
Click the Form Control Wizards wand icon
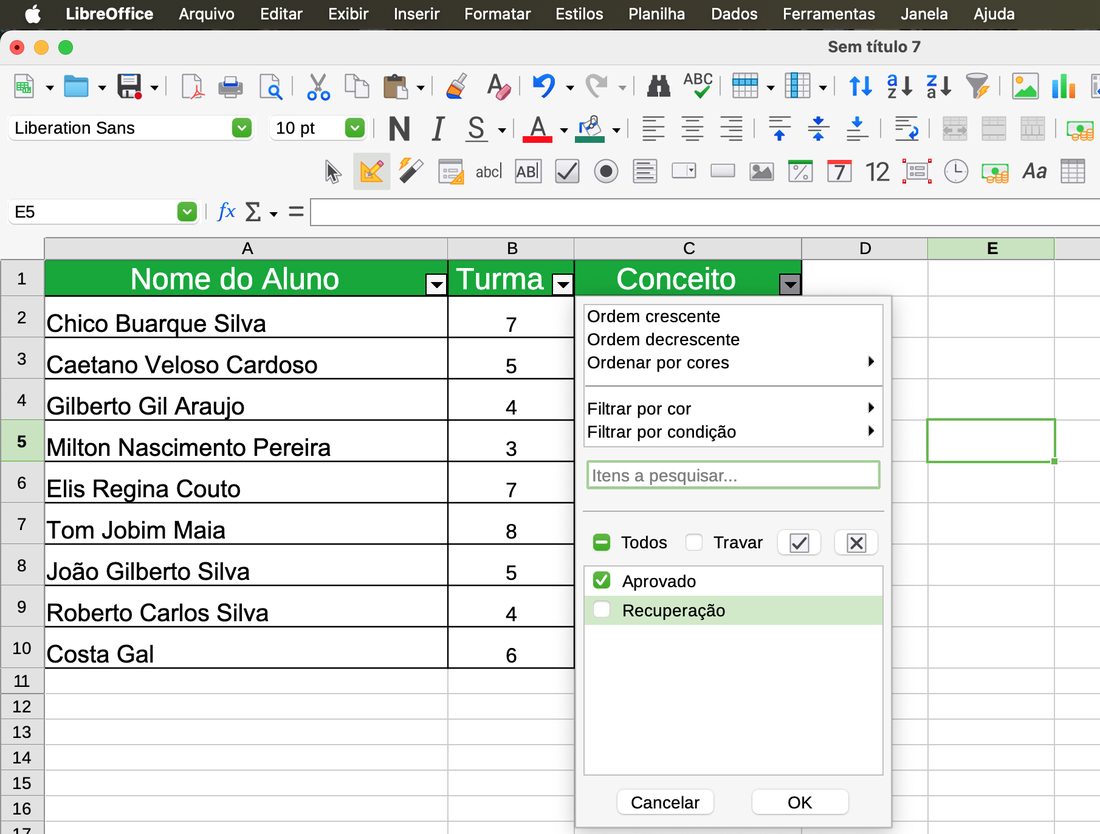pos(411,171)
